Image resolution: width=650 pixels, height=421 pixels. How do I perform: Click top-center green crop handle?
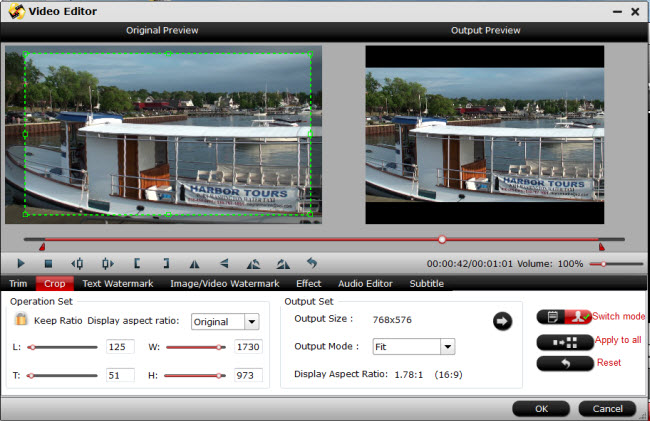pyautogui.click(x=168, y=53)
